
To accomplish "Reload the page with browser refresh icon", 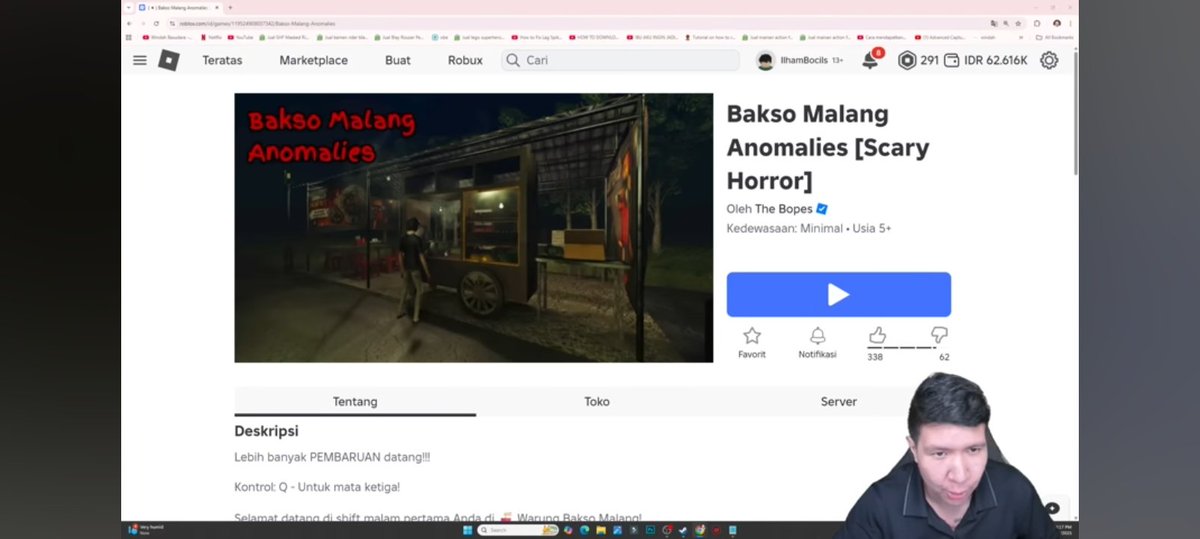I will pos(156,23).
